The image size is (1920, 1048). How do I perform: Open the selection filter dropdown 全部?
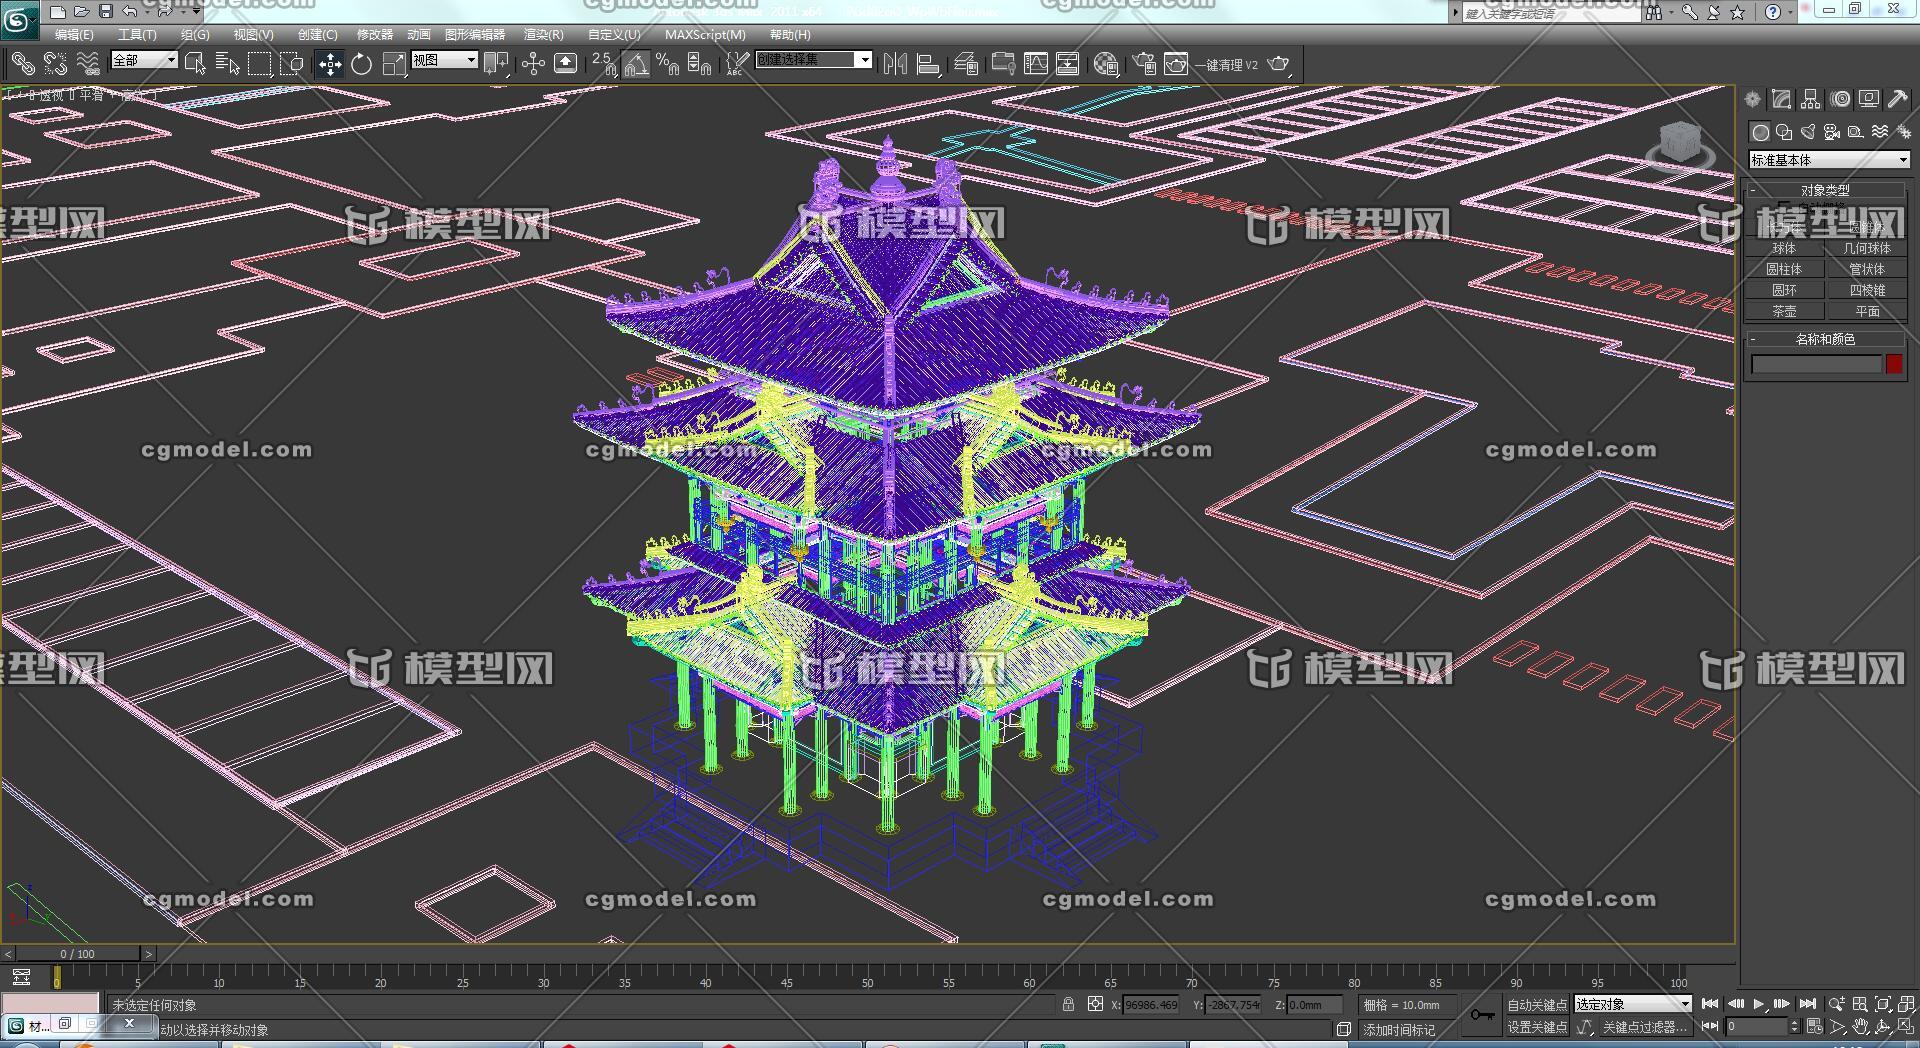click(x=143, y=60)
